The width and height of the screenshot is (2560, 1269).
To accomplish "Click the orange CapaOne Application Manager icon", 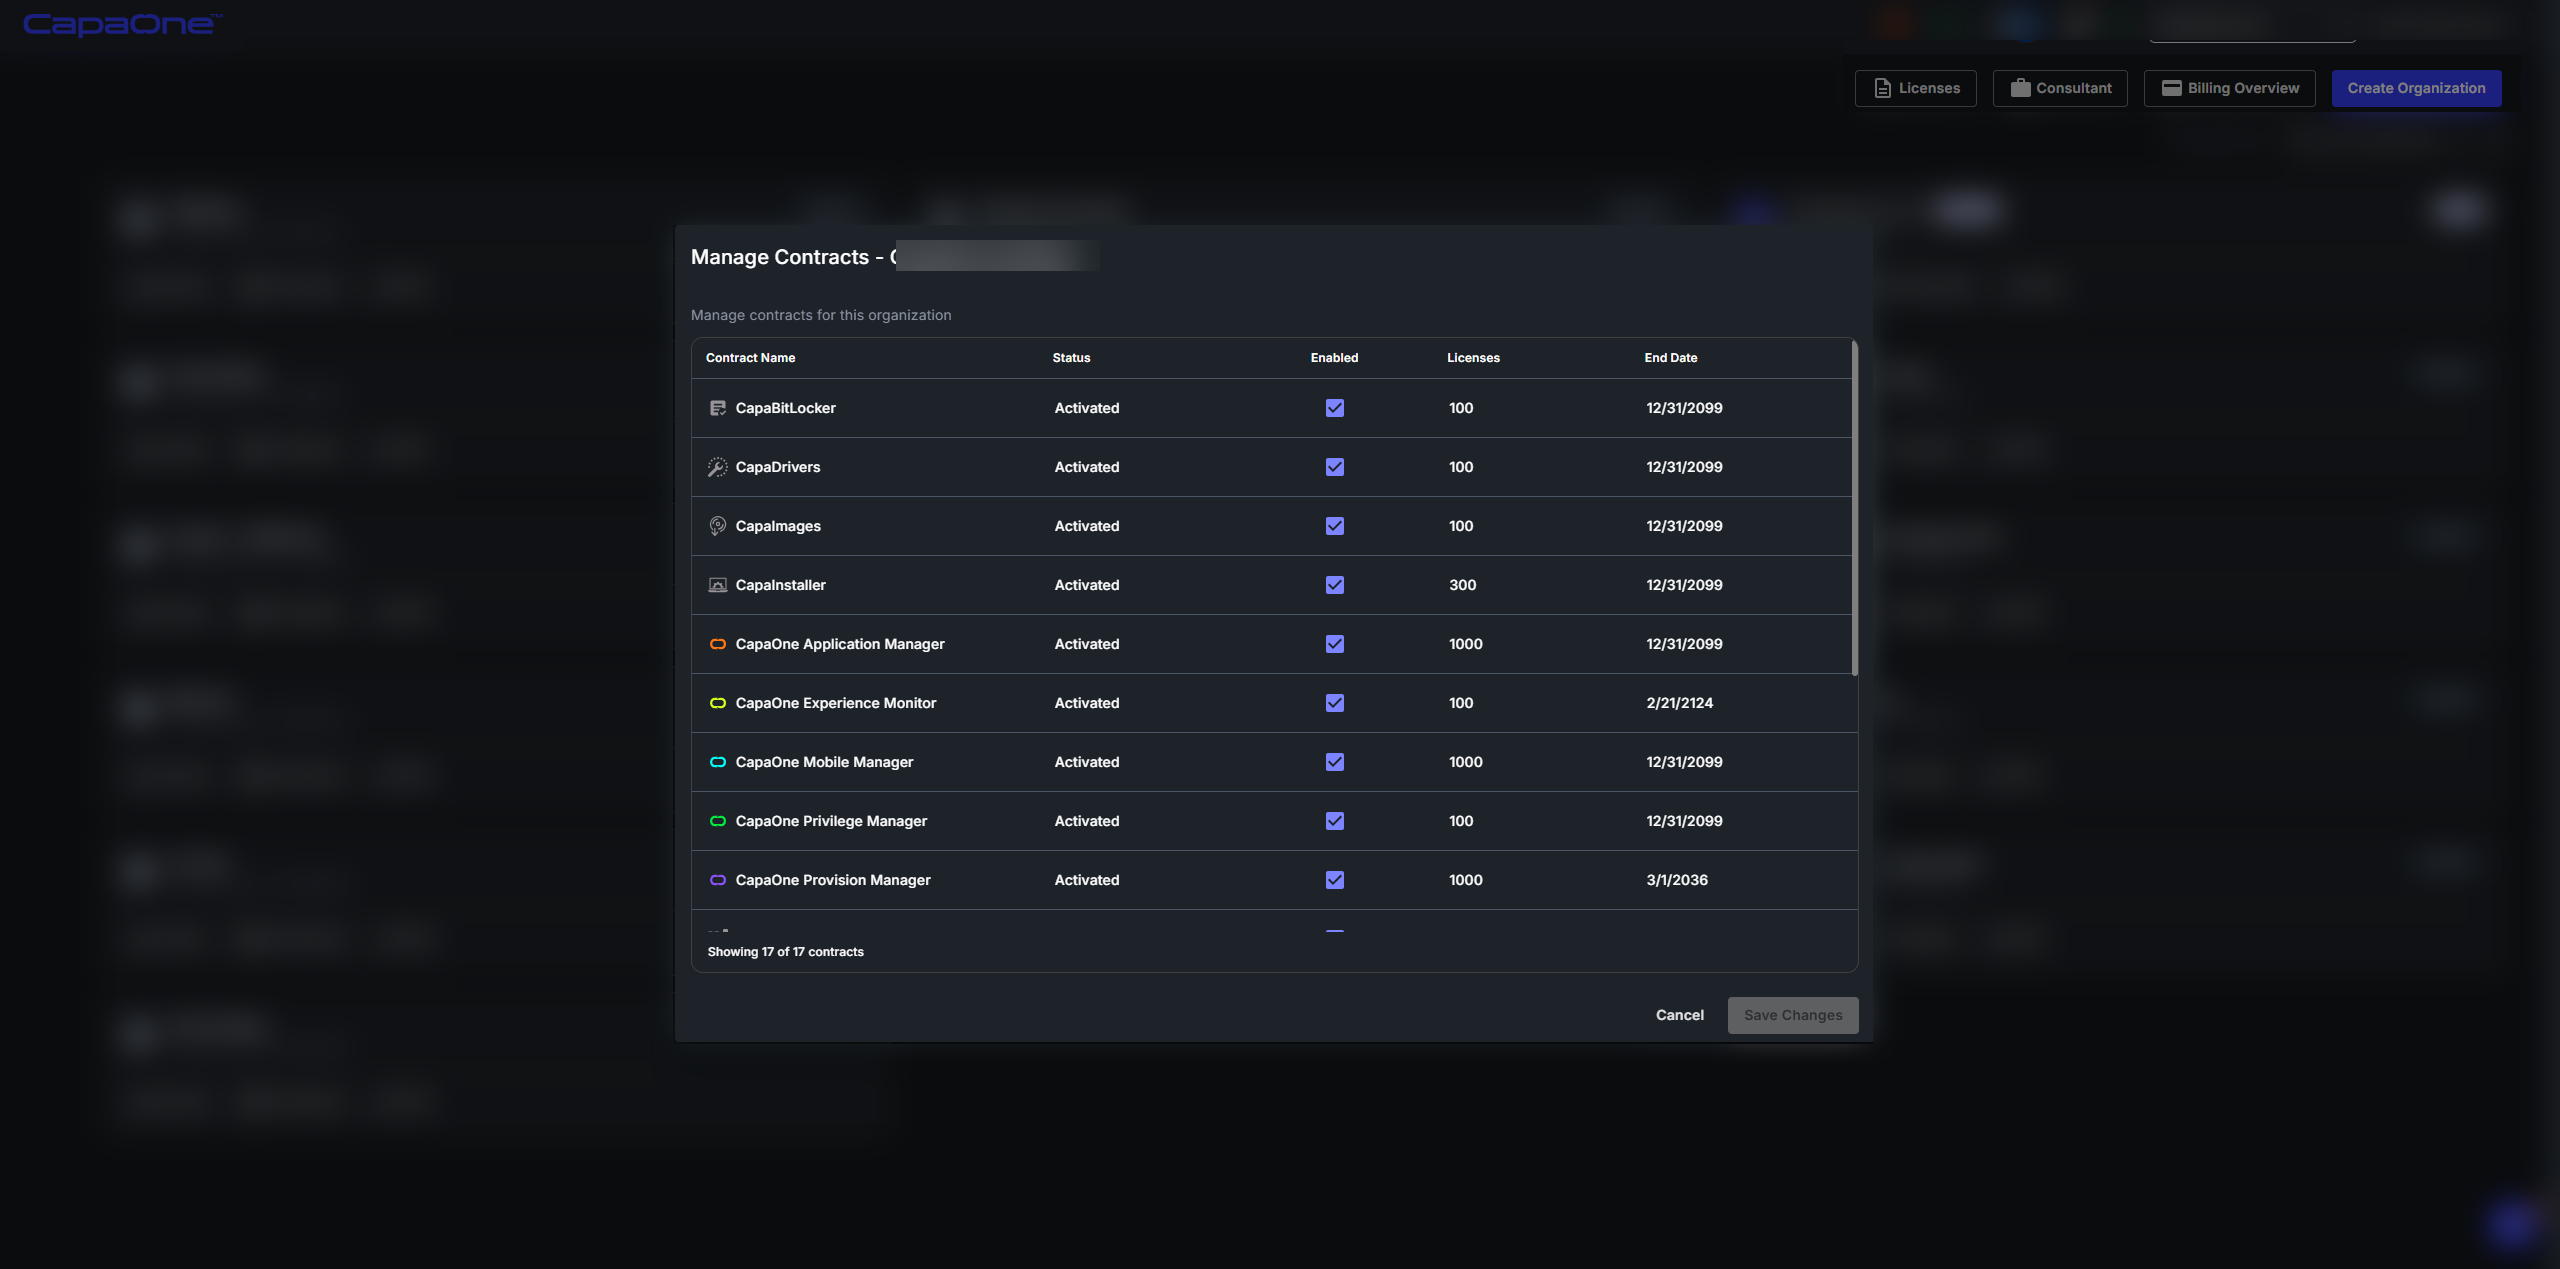I will (717, 644).
